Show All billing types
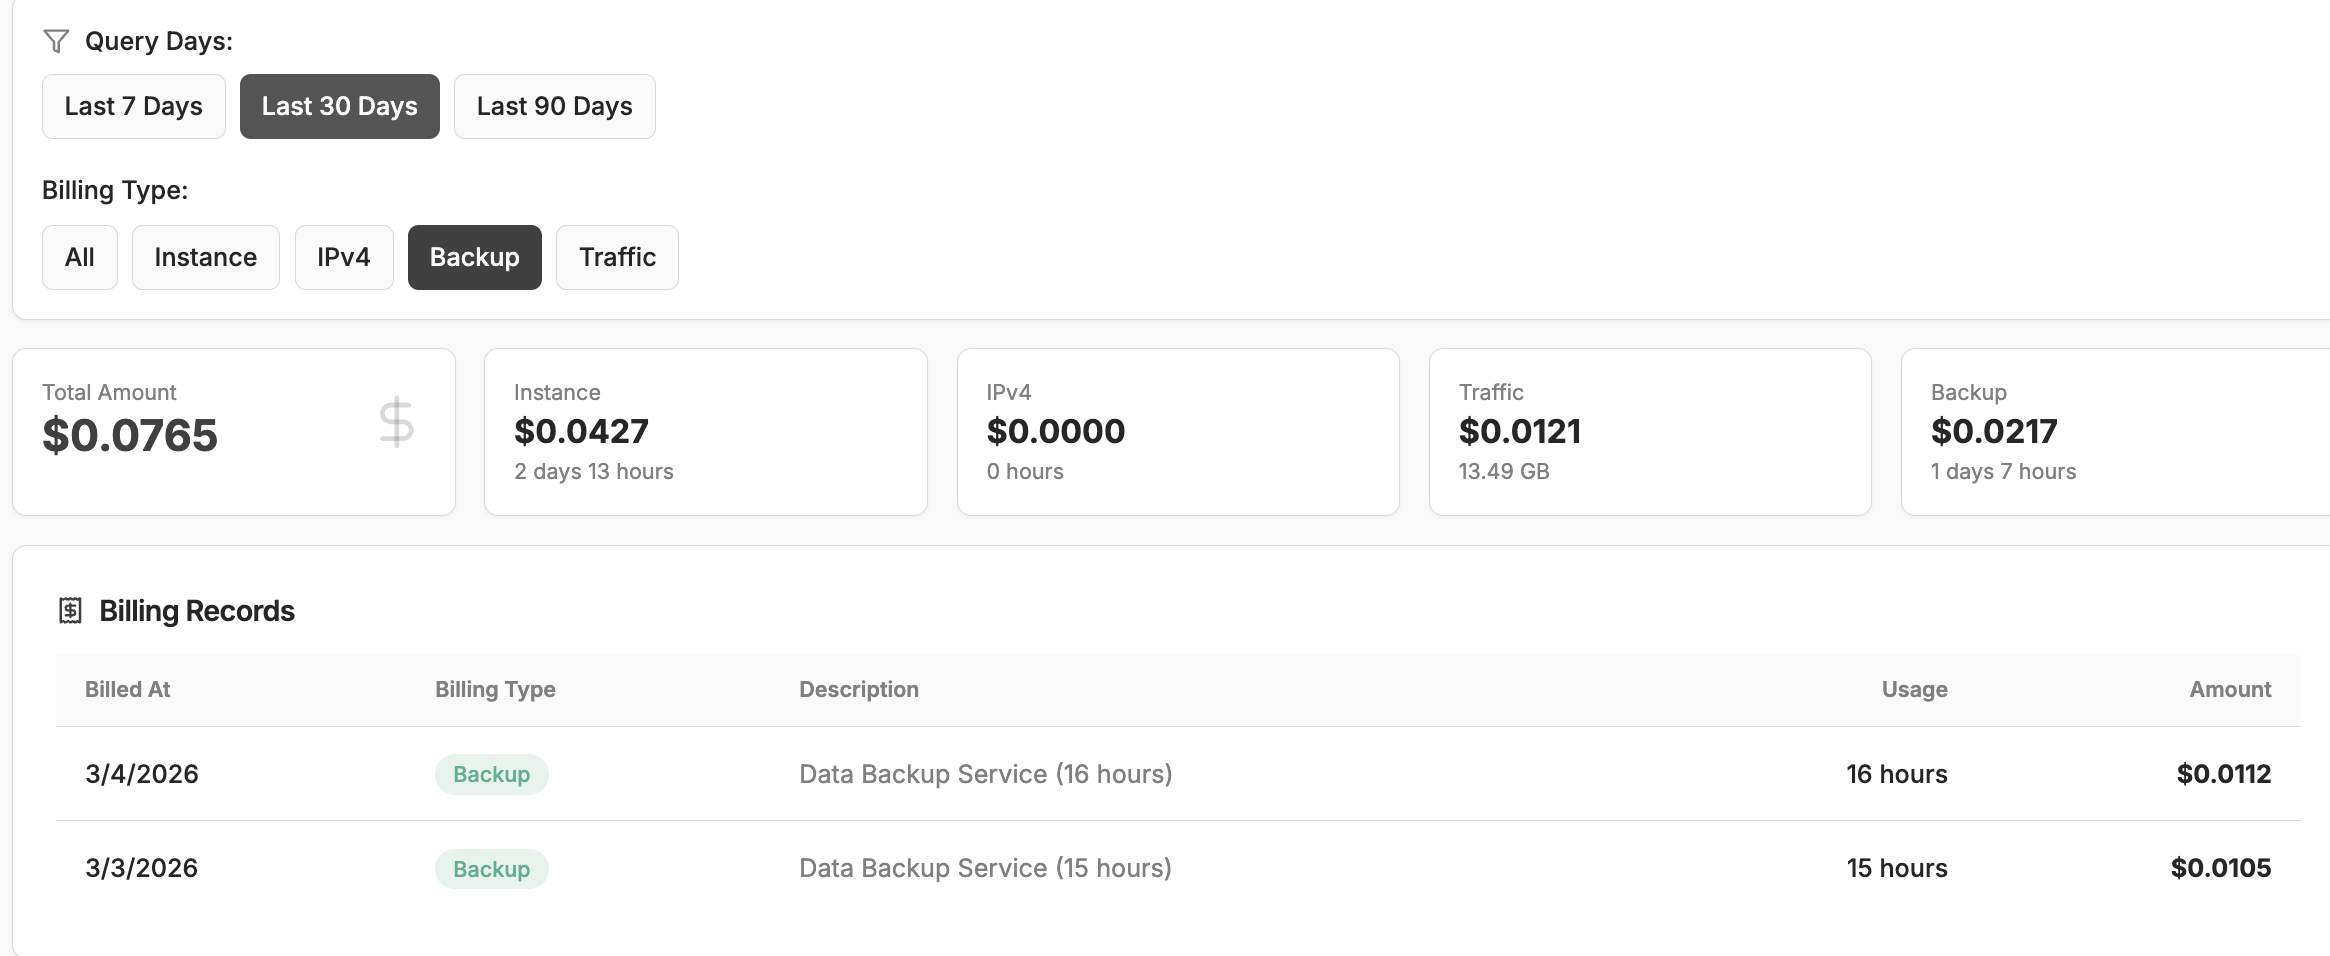The width and height of the screenshot is (2330, 956). pyautogui.click(x=79, y=257)
